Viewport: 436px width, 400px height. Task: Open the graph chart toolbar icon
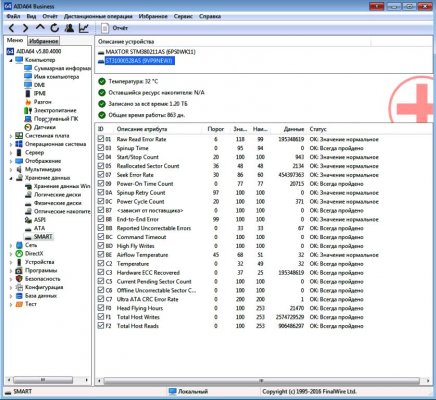coord(84,28)
